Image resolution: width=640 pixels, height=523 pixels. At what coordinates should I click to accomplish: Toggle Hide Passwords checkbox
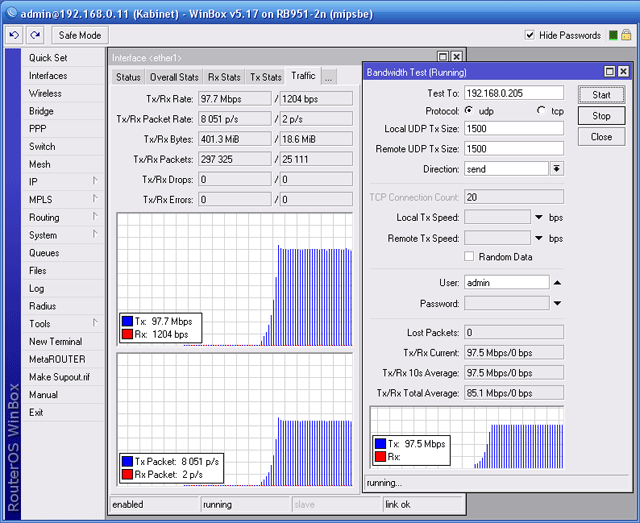coord(529,35)
